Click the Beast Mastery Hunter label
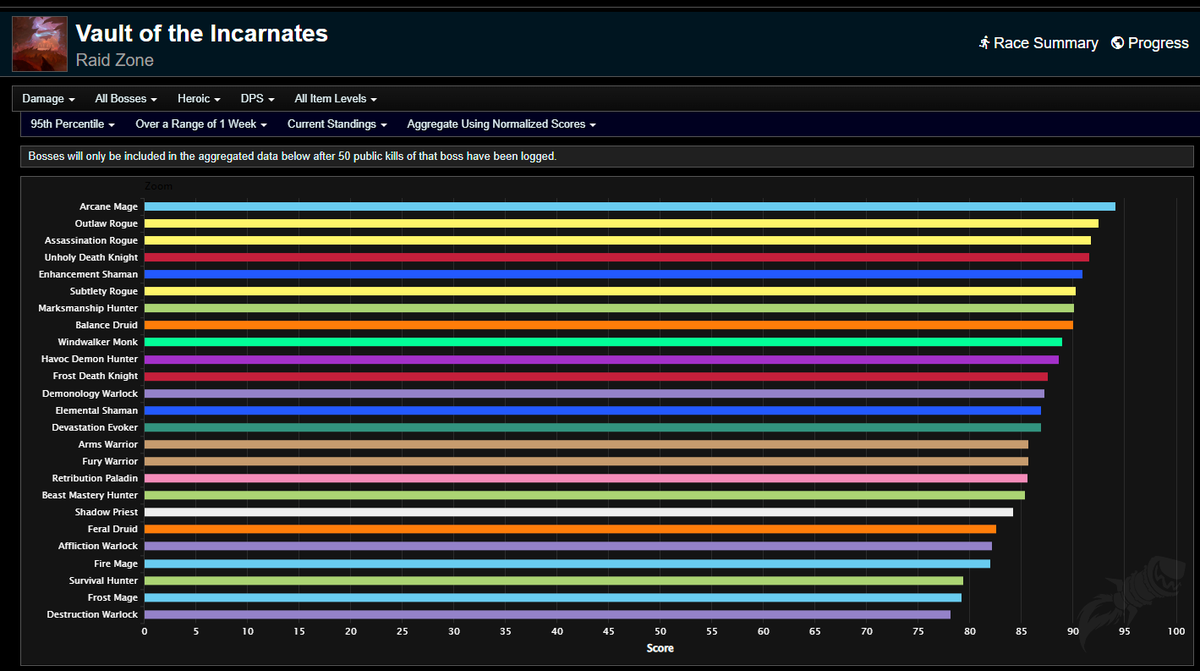 [x=90, y=495]
